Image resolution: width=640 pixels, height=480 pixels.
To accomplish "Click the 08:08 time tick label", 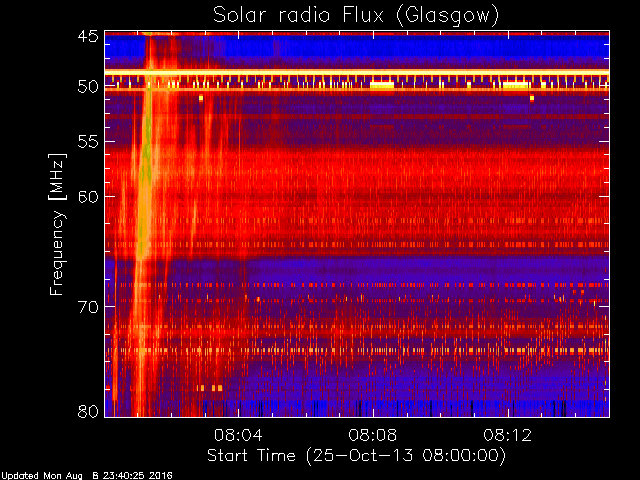I will [x=373, y=435].
